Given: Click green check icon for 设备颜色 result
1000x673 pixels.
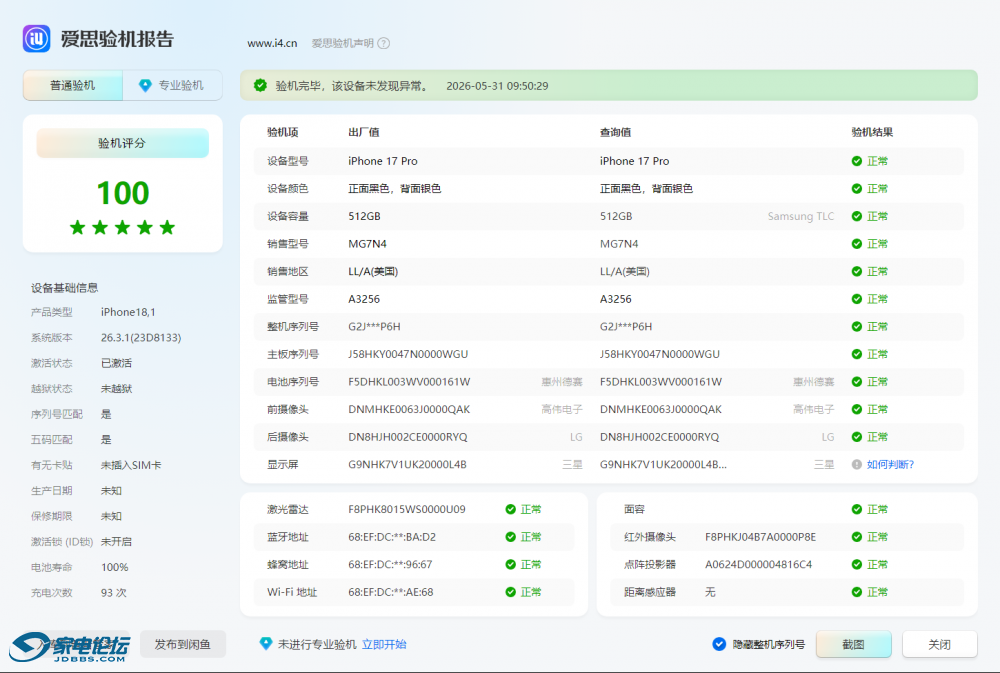Looking at the screenshot, I should (x=857, y=189).
